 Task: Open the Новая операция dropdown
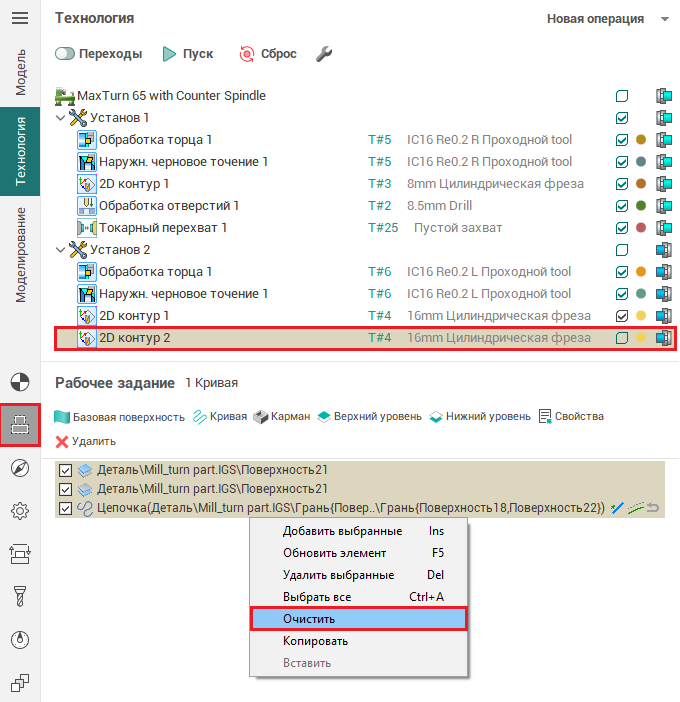(664, 19)
